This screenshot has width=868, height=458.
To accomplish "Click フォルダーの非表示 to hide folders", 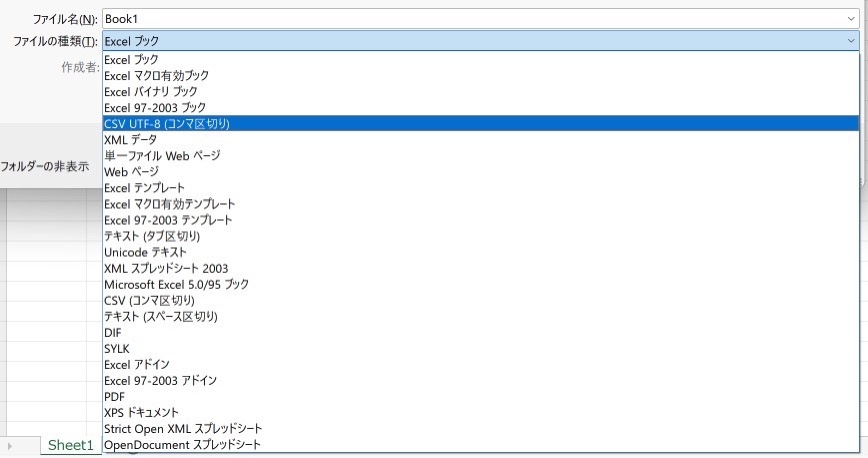I will pos(44,166).
